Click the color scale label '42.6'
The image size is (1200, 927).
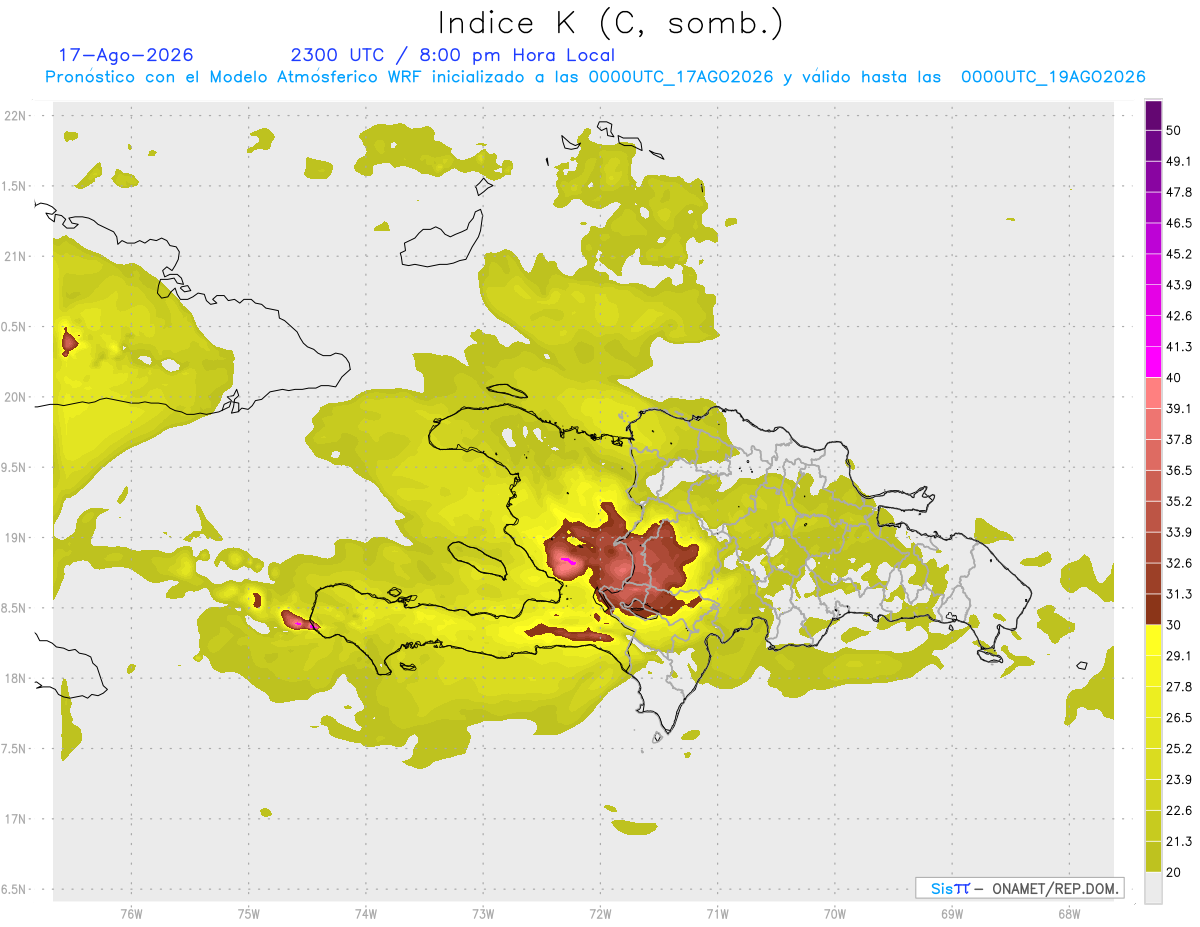(1179, 316)
